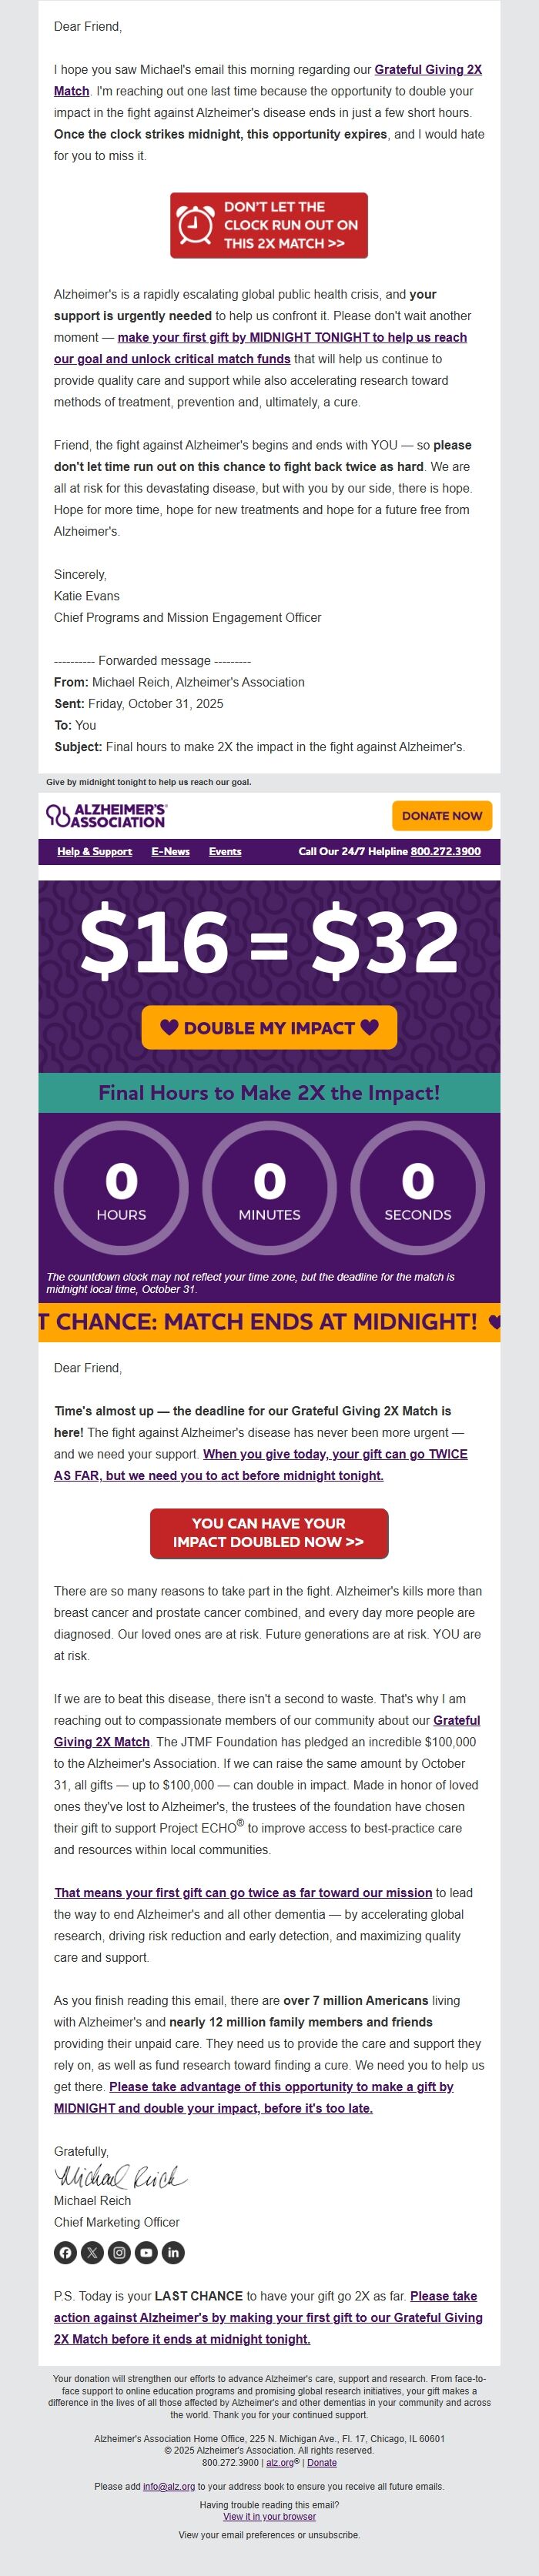The width and height of the screenshot is (539, 2576).
Task: Click the X social media icon
Action: (x=92, y=2252)
